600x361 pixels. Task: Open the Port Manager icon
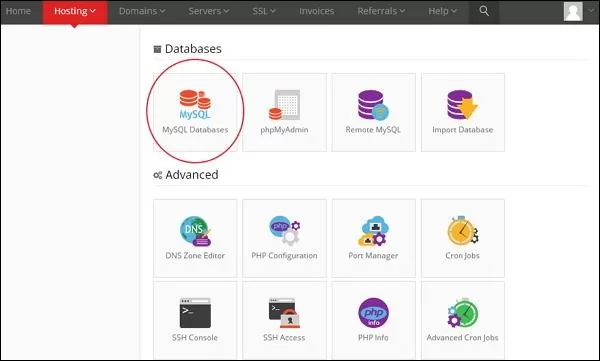pyautogui.click(x=373, y=230)
